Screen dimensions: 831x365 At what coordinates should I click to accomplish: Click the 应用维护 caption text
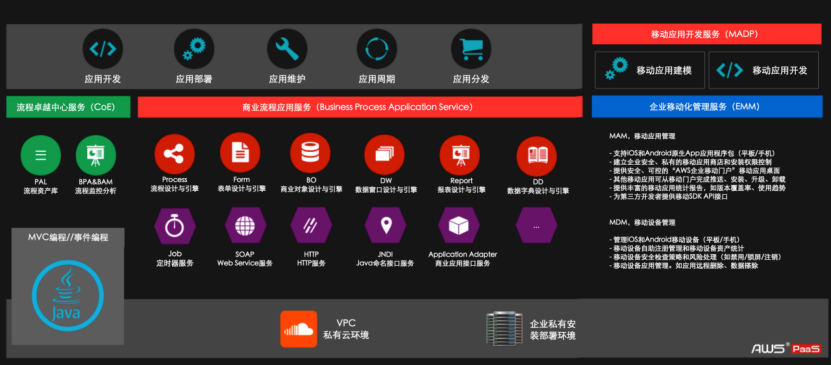click(287, 79)
